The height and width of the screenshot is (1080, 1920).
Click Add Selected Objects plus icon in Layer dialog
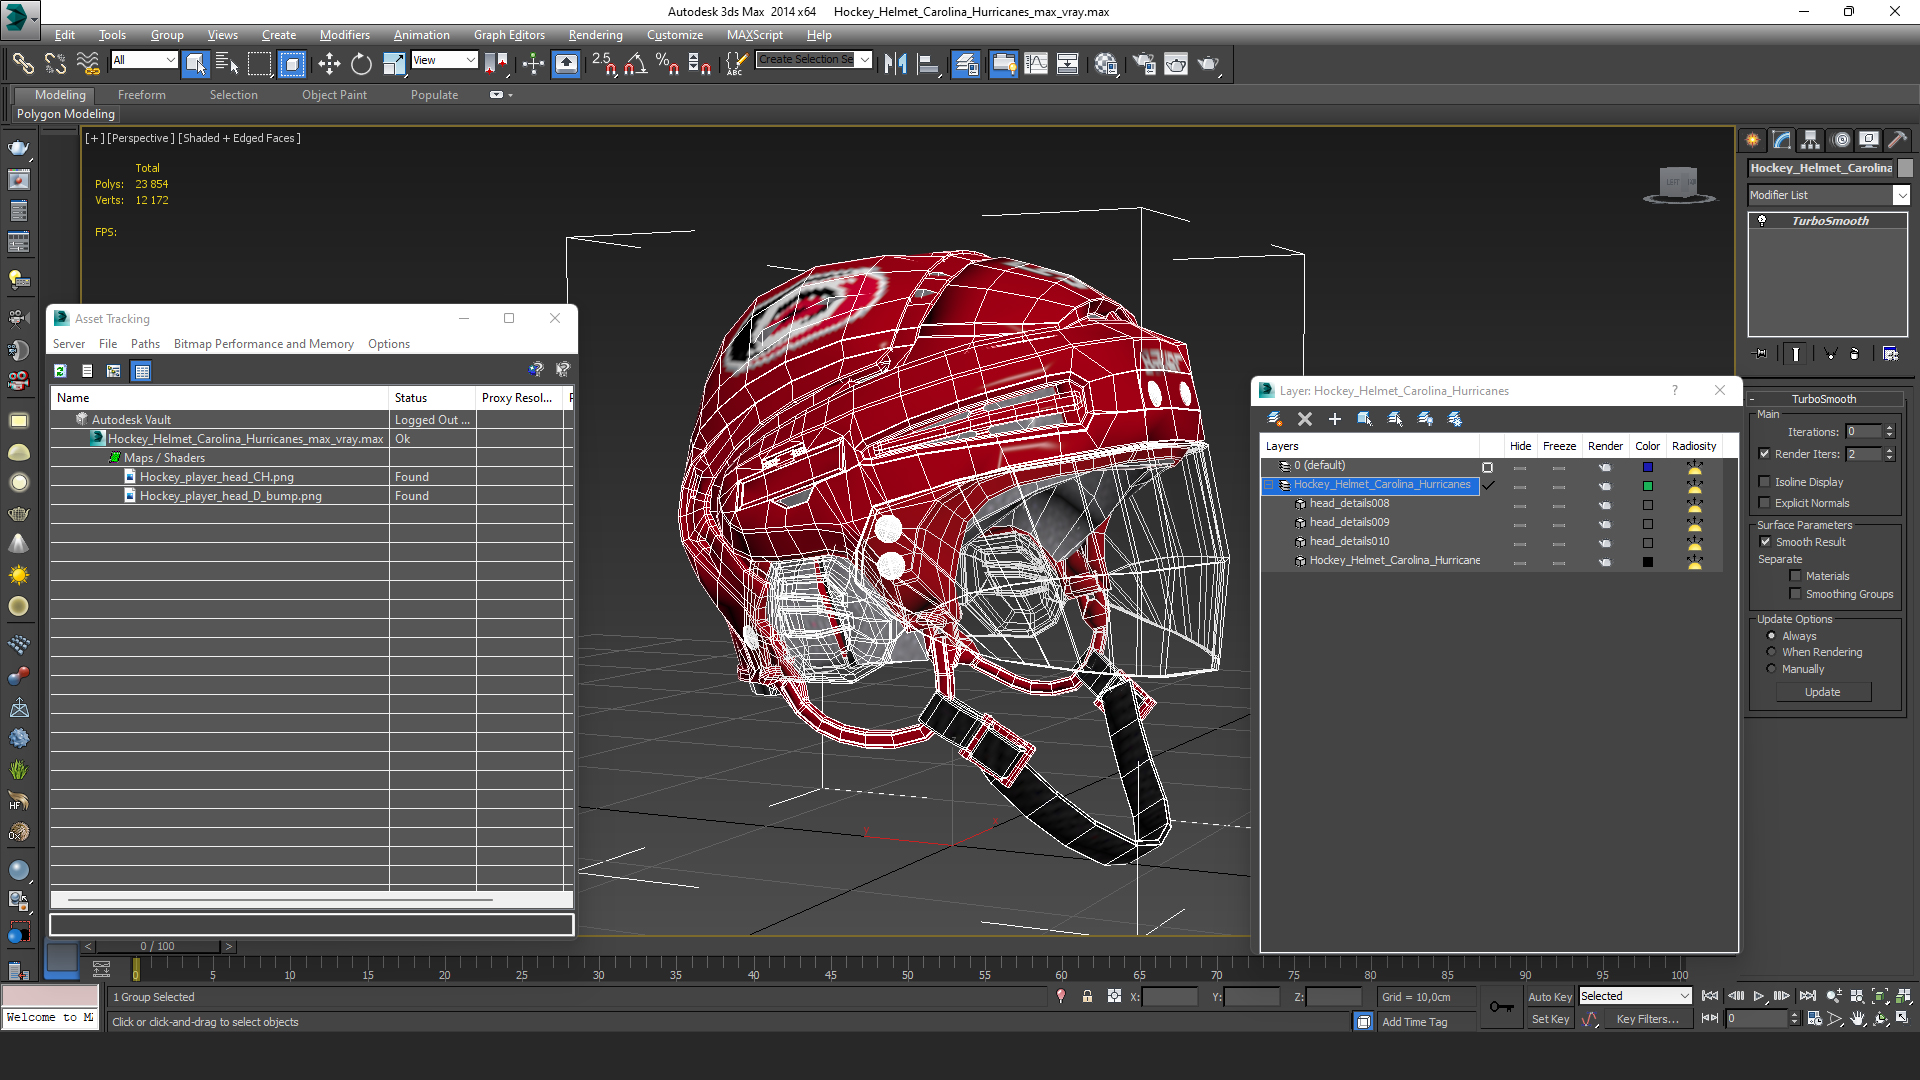1334,419
